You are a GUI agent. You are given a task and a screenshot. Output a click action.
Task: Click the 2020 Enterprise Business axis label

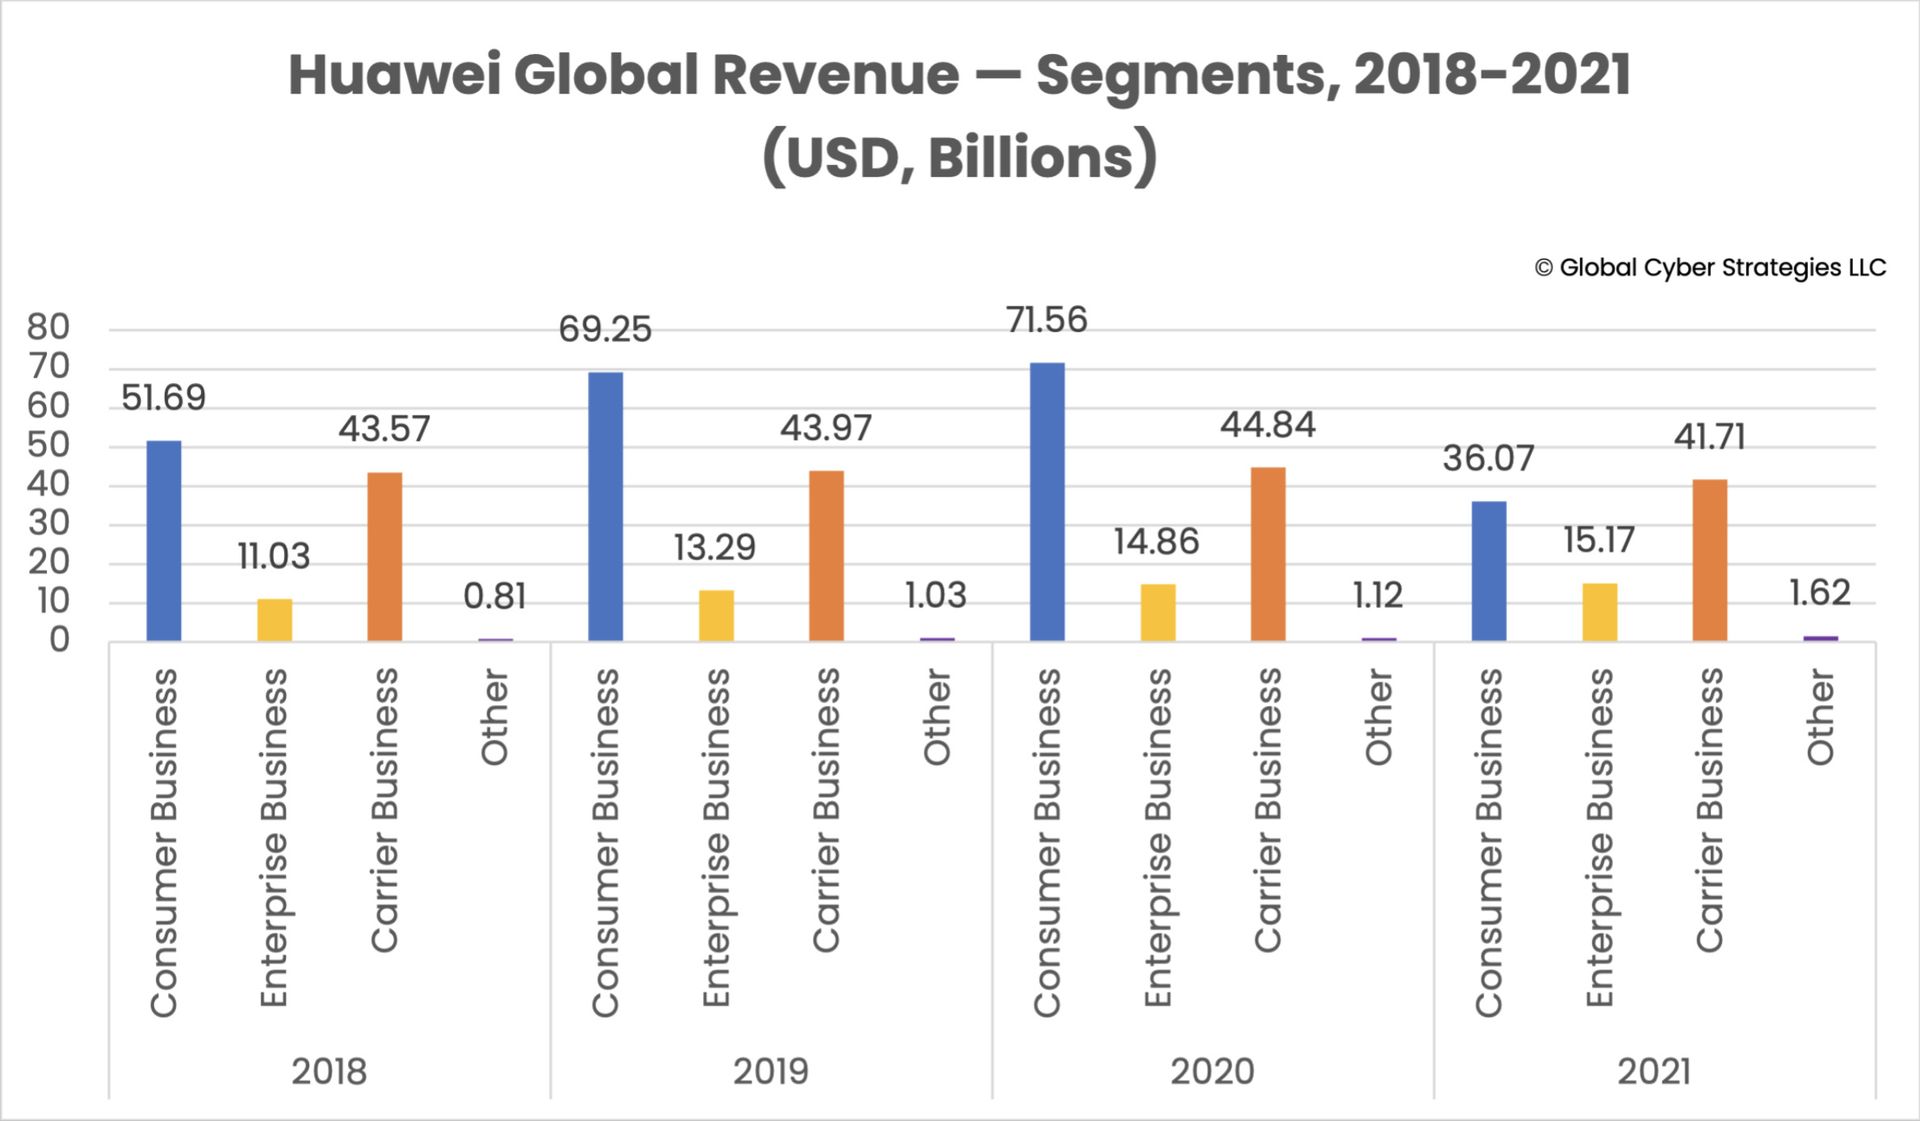point(1158,838)
